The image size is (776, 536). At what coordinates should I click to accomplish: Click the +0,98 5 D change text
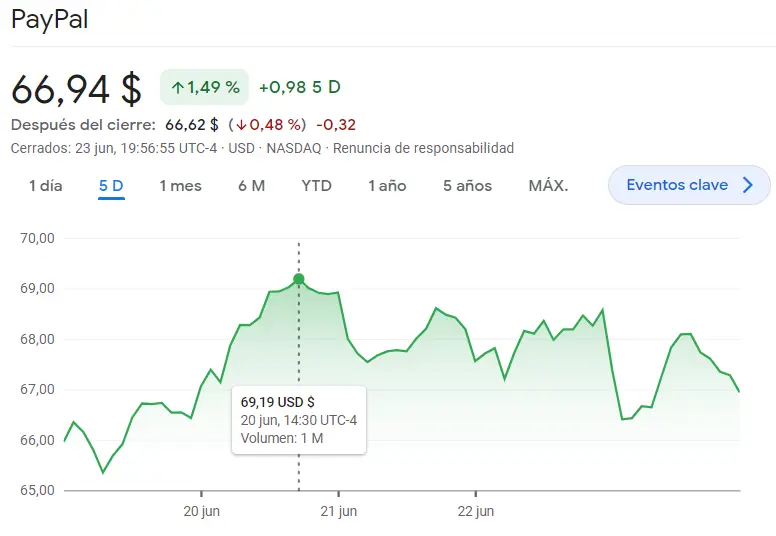[x=300, y=87]
